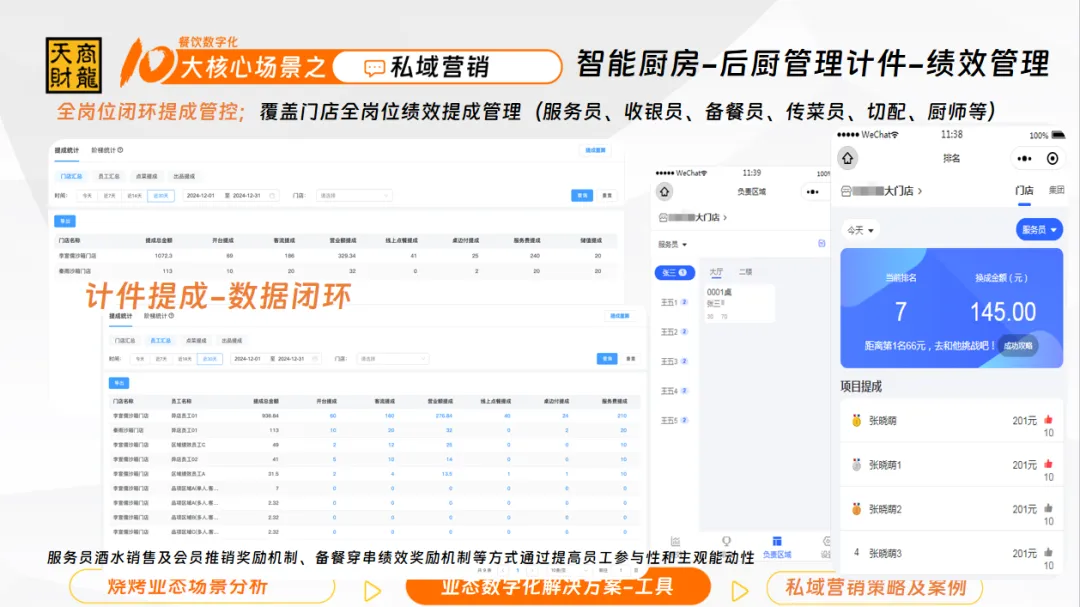The height and width of the screenshot is (607, 1080).
Task: Tap the home icon on the 排名 screen
Action: tap(848, 158)
